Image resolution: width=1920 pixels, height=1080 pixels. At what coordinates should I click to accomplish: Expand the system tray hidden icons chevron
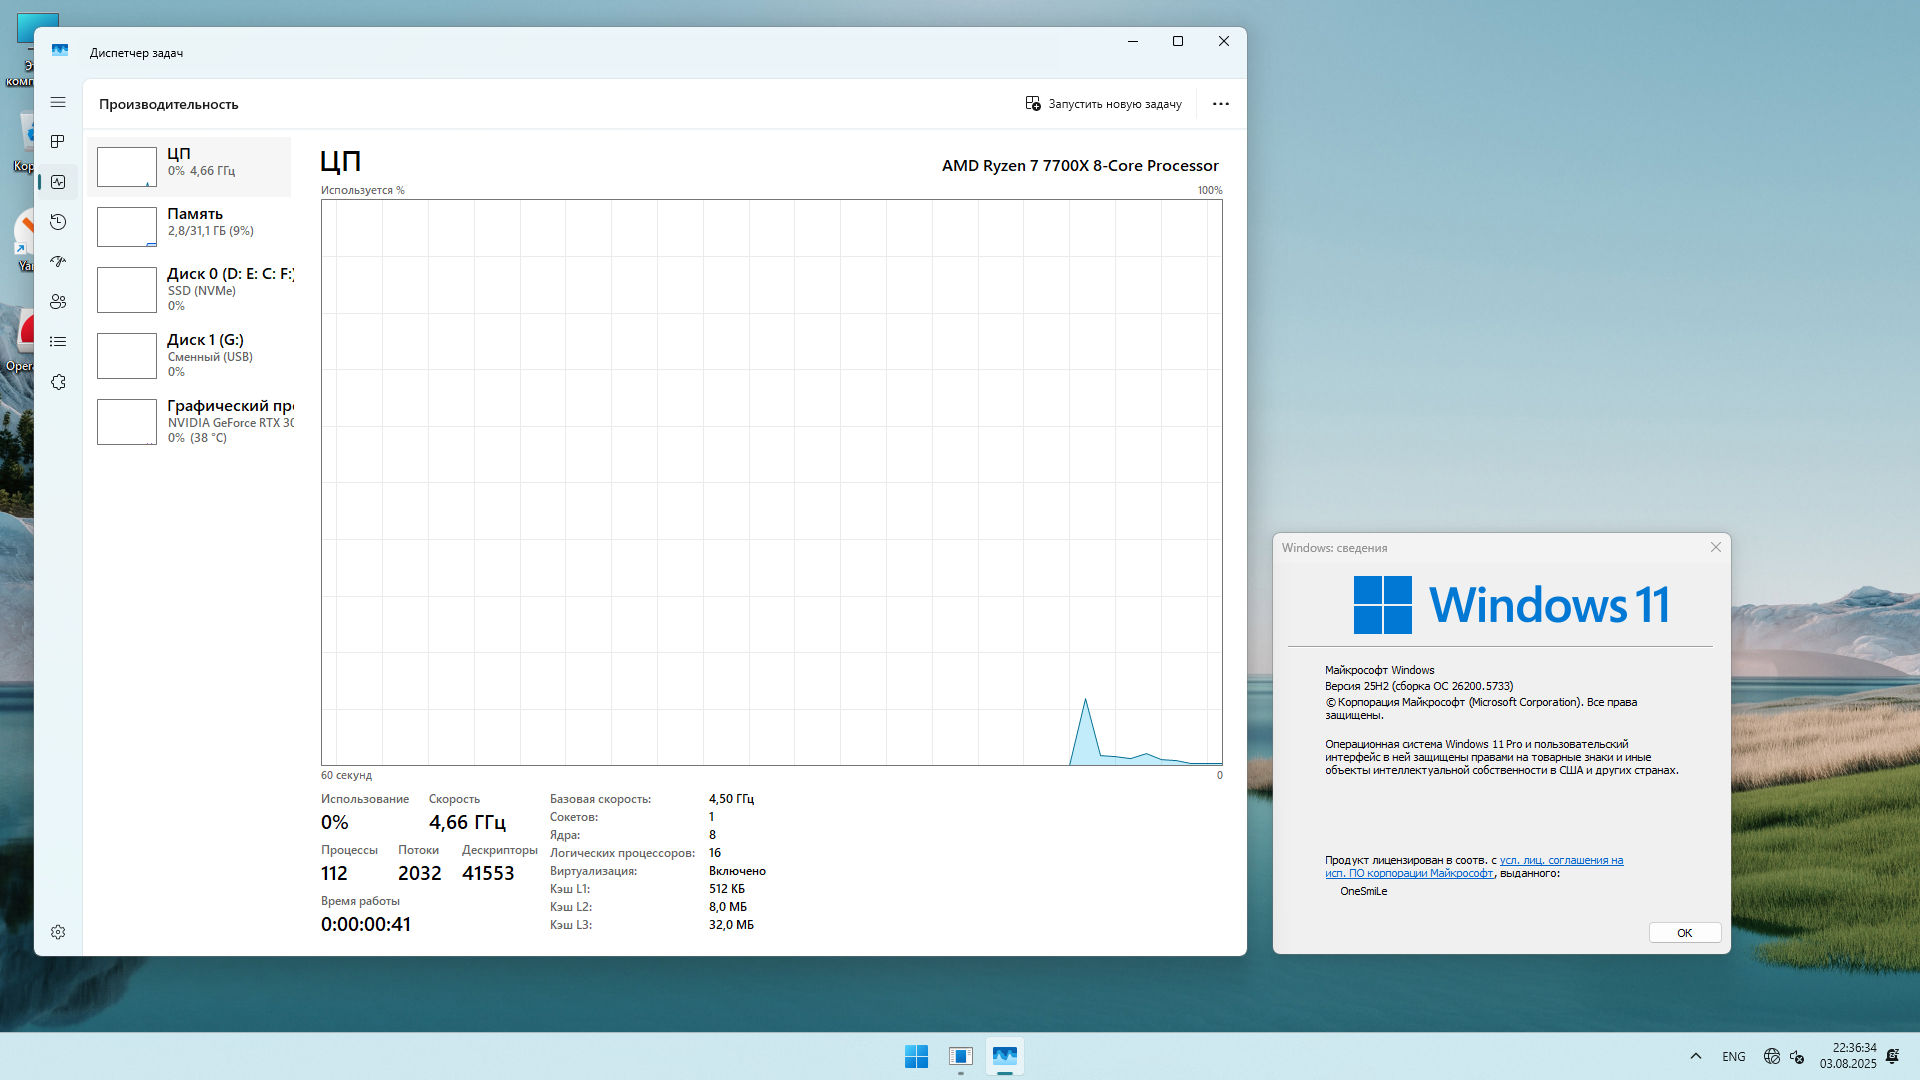pyautogui.click(x=1696, y=1056)
